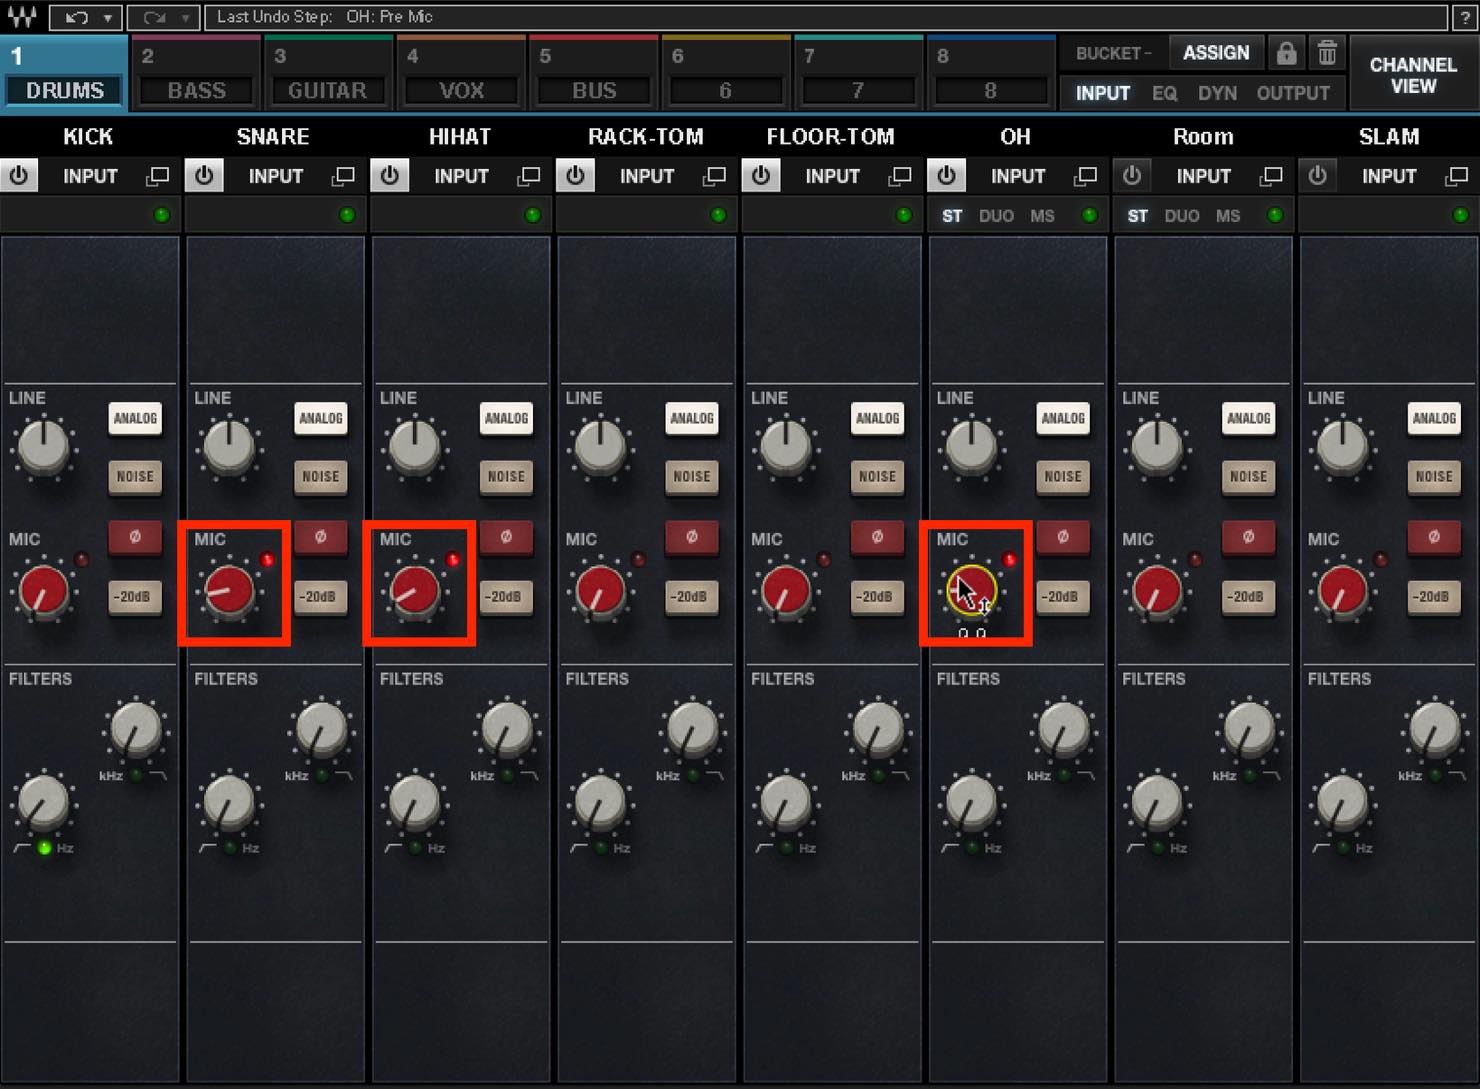This screenshot has width=1480, height=1089.
Task: Select MS mode on the OH channel
Action: tap(1042, 216)
